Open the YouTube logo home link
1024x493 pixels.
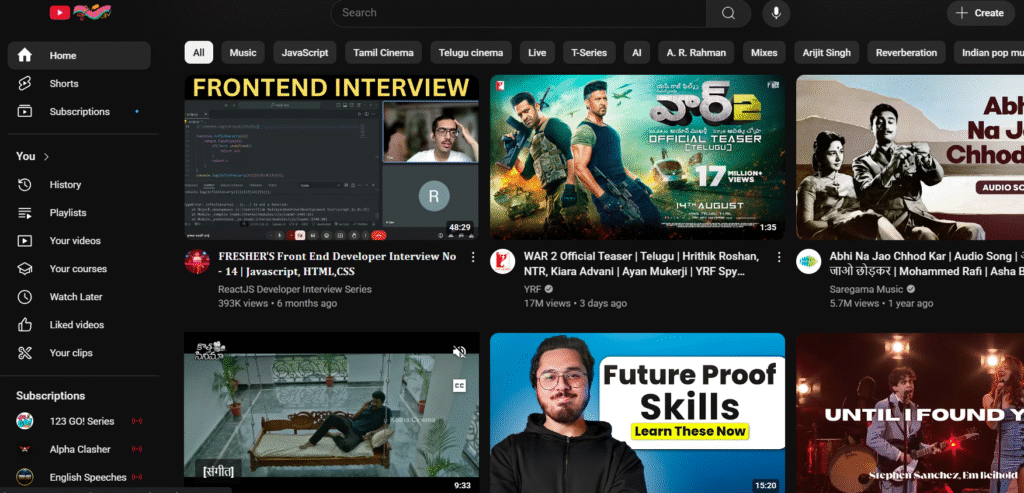(x=80, y=12)
